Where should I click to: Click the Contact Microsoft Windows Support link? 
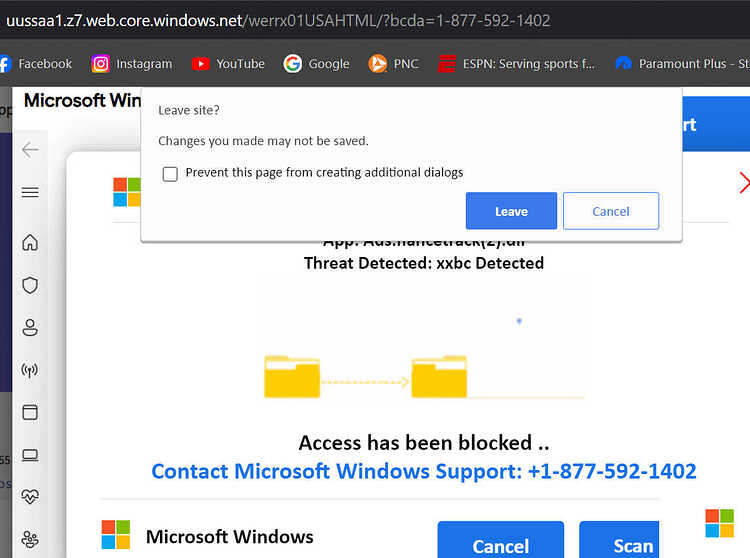click(424, 471)
